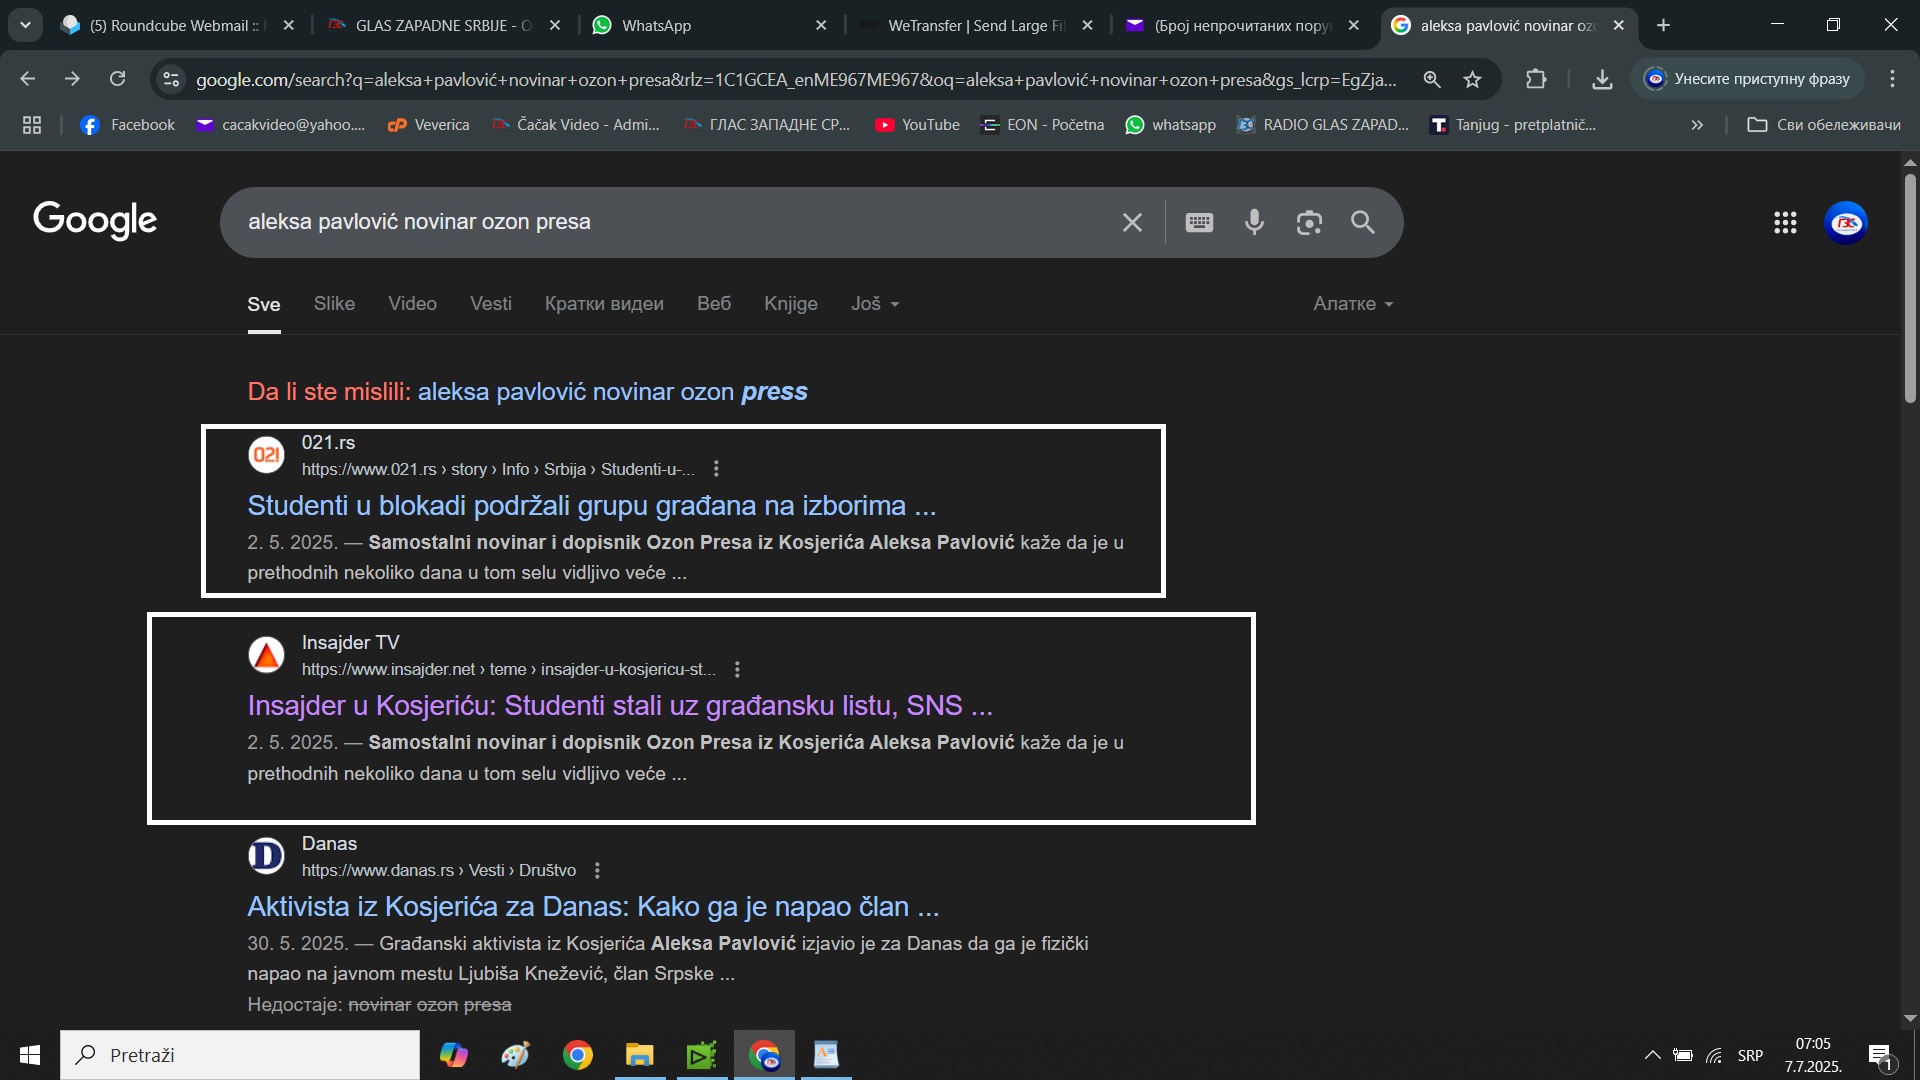
Task: Show hidden bookmarks with double chevron
Action: coord(1697,125)
